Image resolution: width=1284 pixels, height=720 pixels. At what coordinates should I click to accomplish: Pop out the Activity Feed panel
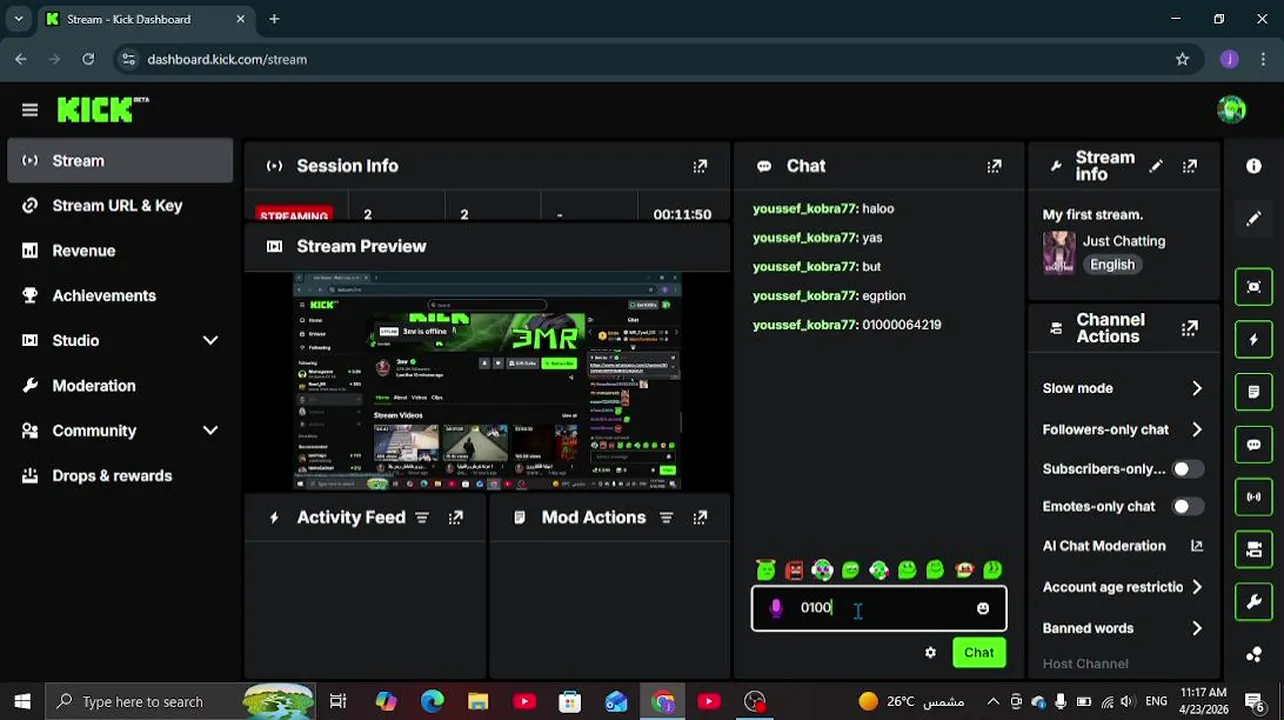456,517
